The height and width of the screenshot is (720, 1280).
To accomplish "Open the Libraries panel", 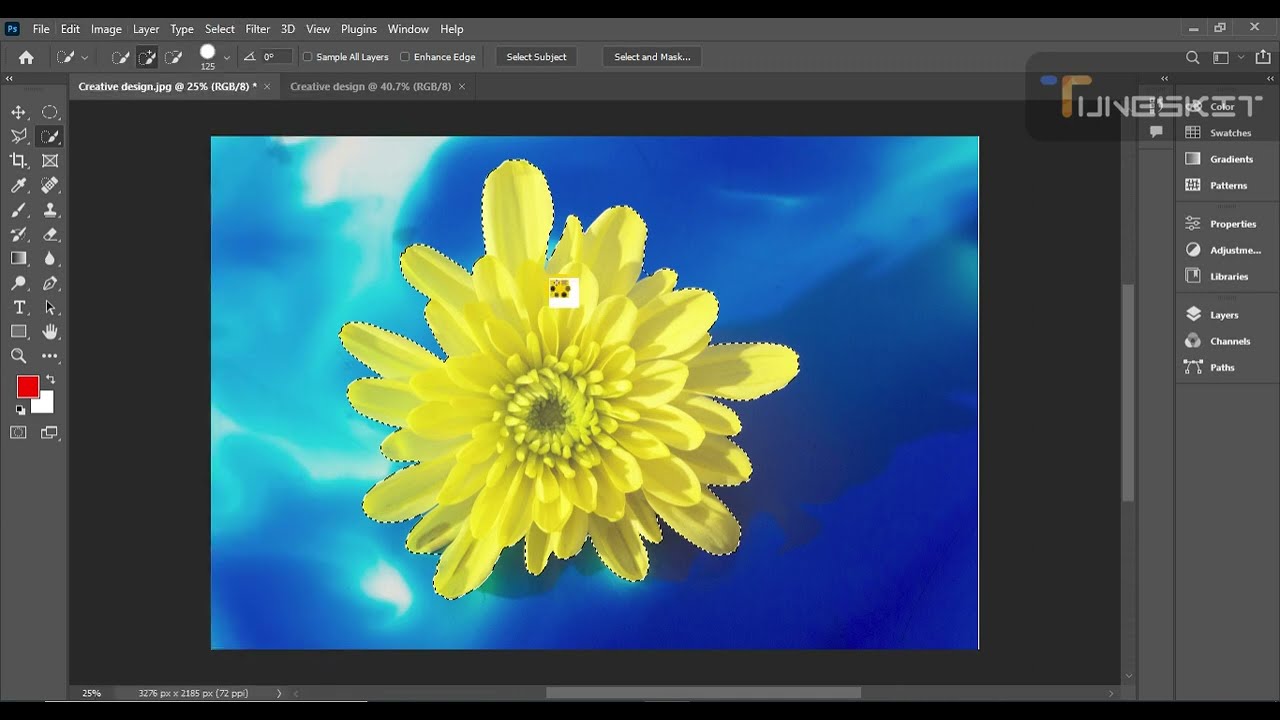I will pyautogui.click(x=1217, y=276).
